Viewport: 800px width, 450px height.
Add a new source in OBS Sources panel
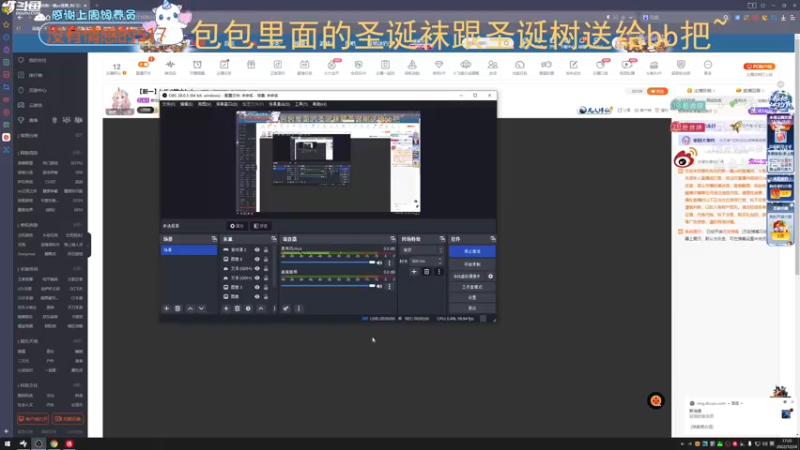tap(226, 308)
